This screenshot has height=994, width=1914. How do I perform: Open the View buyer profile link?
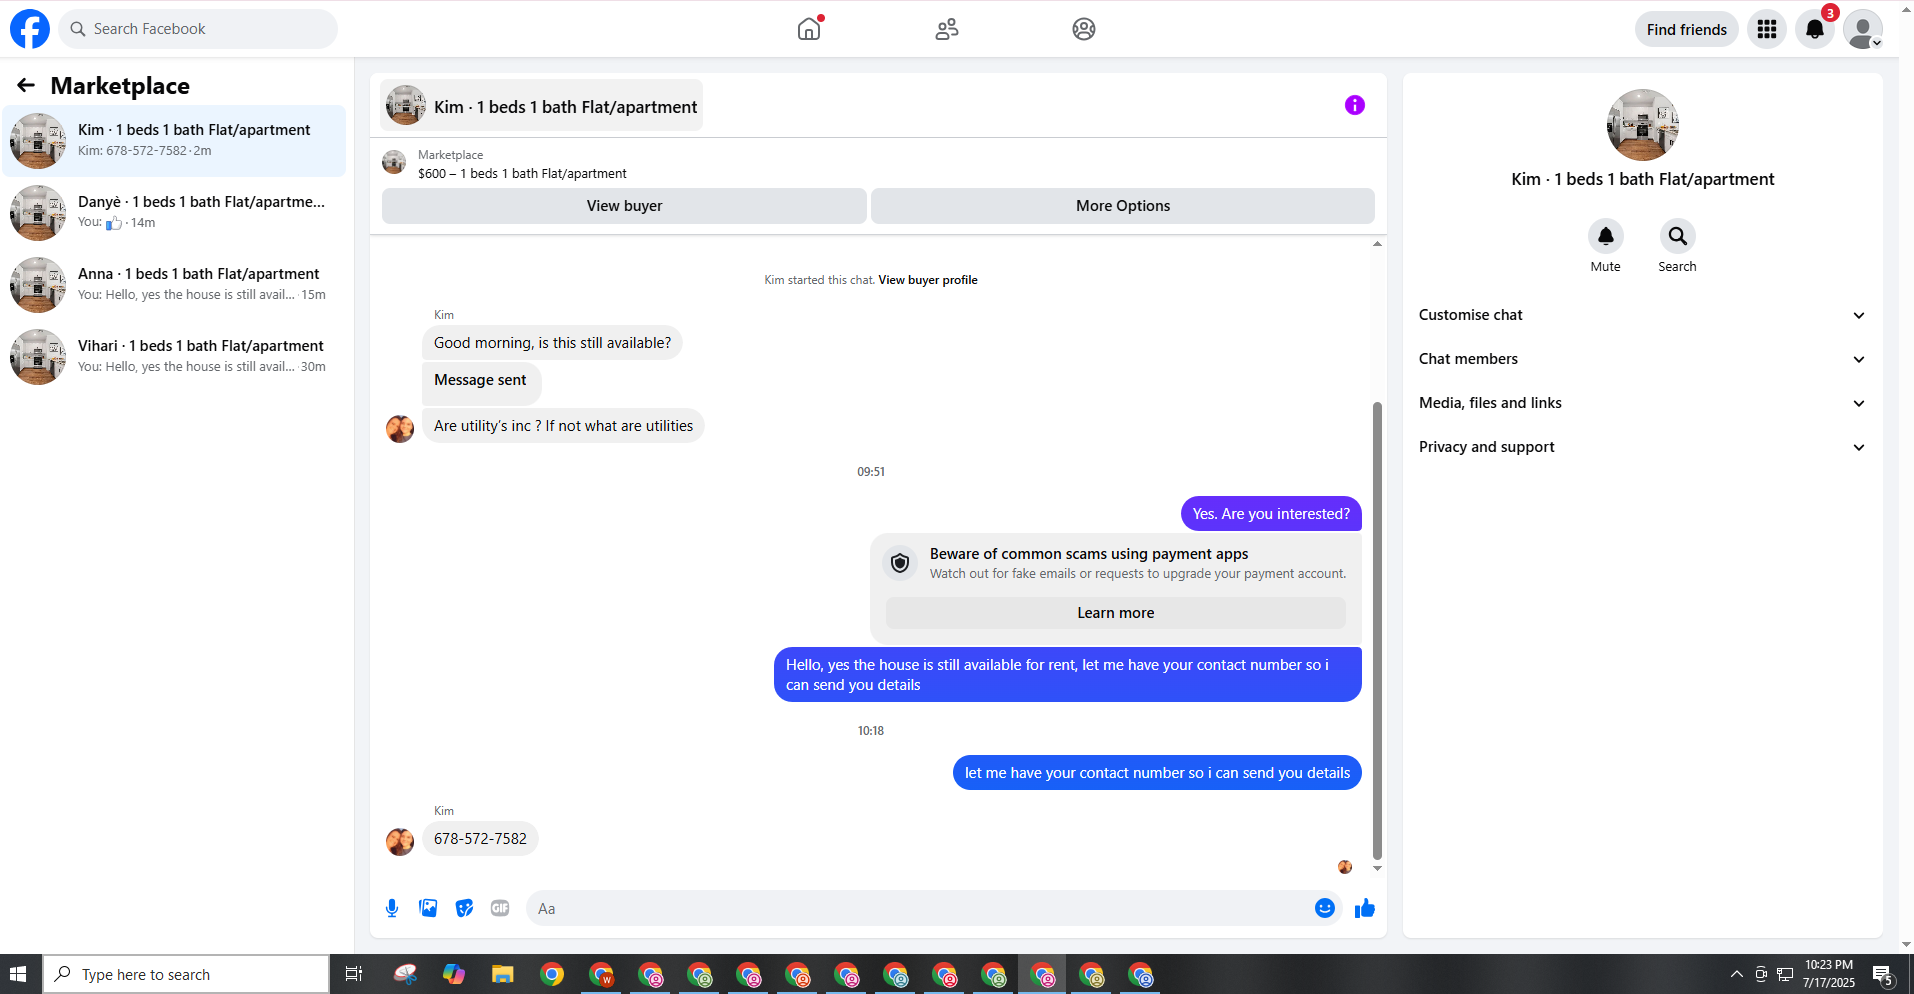tap(928, 280)
